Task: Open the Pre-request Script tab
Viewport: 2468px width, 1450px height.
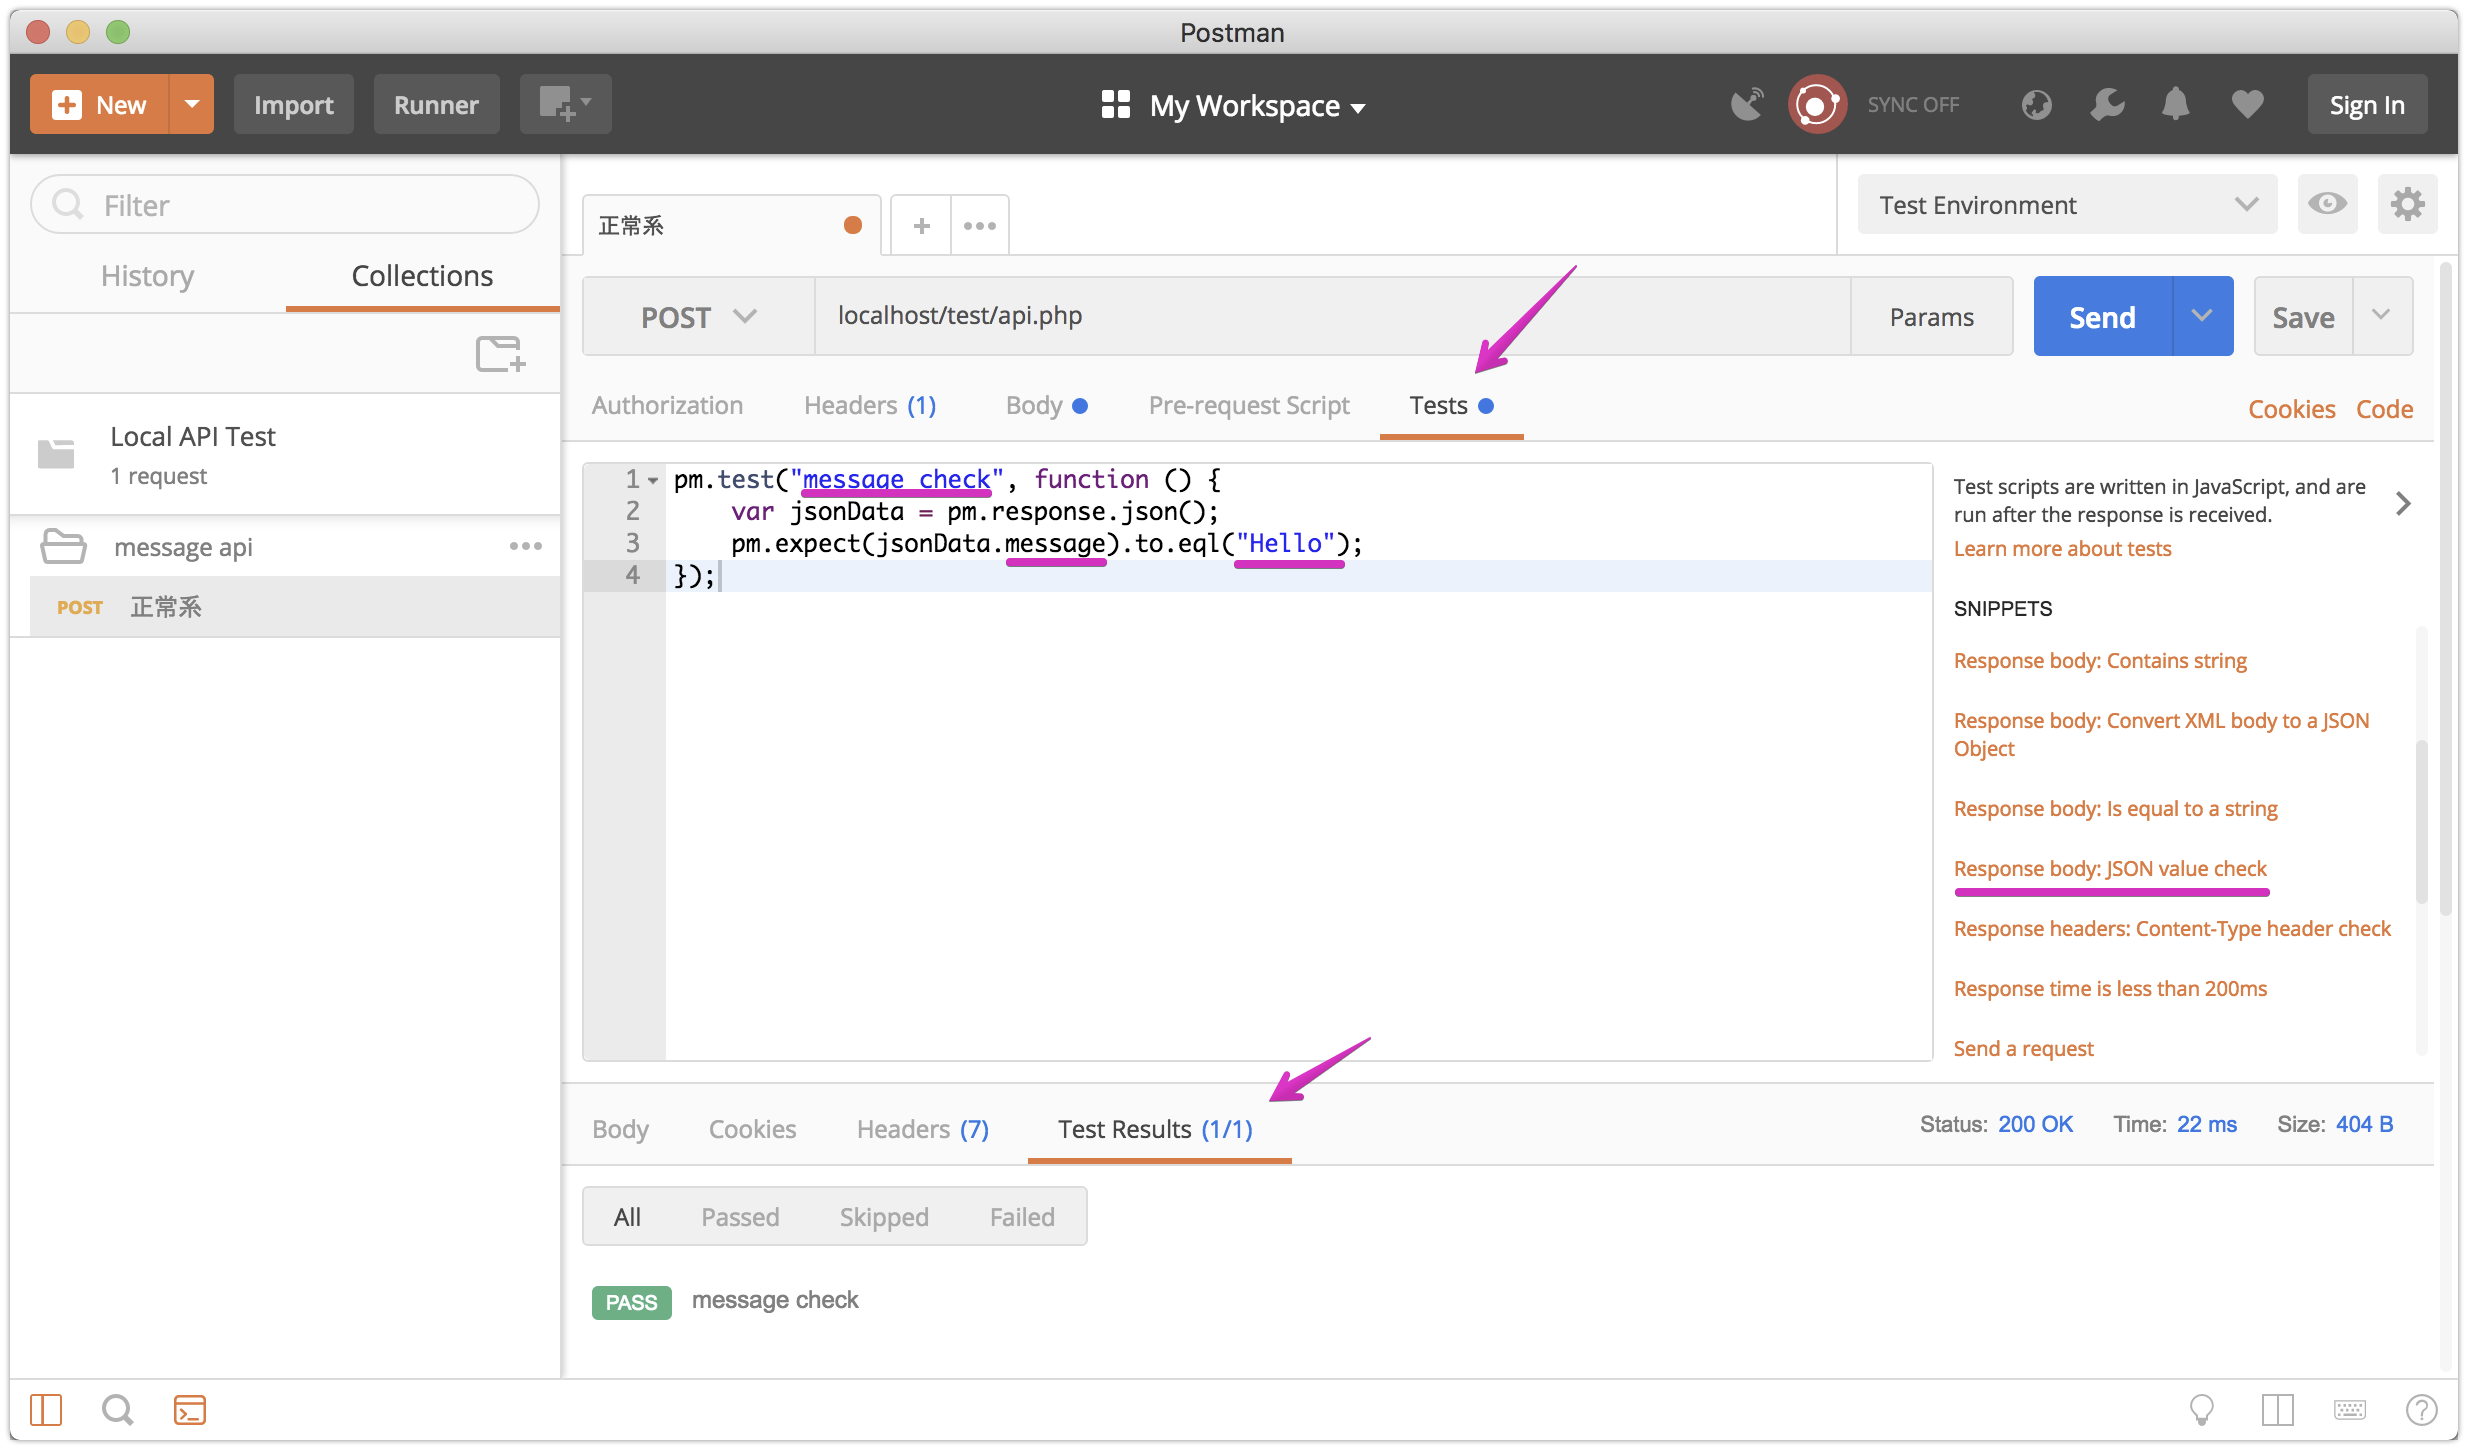Action: 1249,405
